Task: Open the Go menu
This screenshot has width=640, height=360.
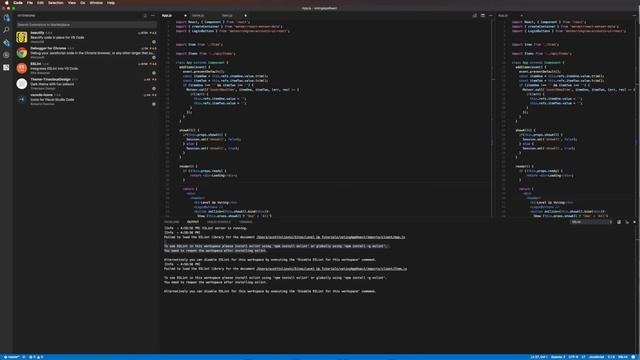Action: pyautogui.click(x=83, y=2)
